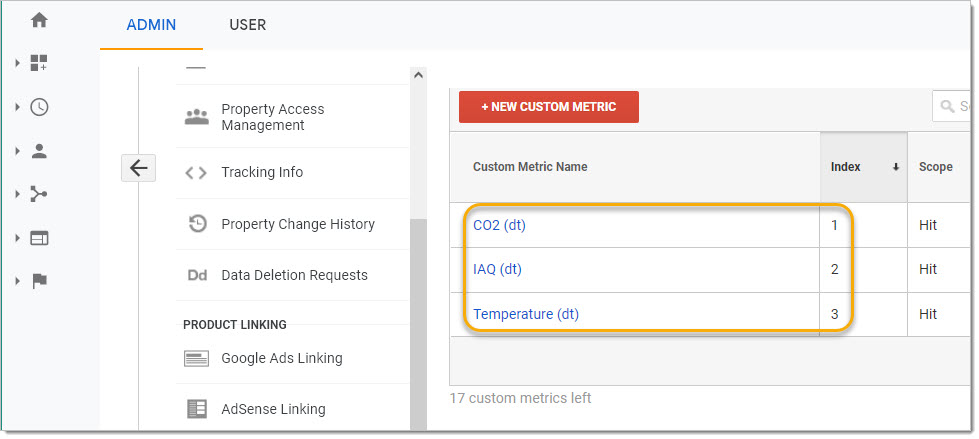979x439 pixels.
Task: Expand the Realtime section arrow
Action: coord(17,108)
